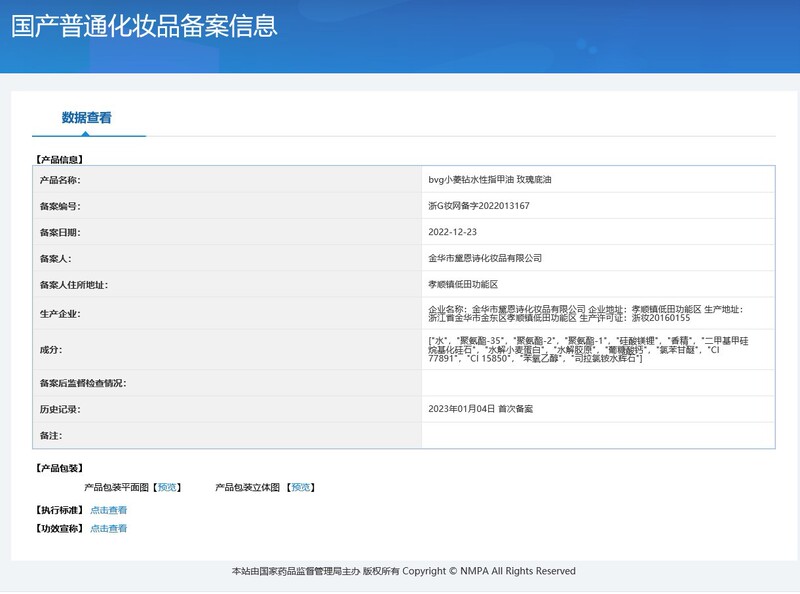
Task: Click the 【执行标准】 label
Action: pos(59,510)
